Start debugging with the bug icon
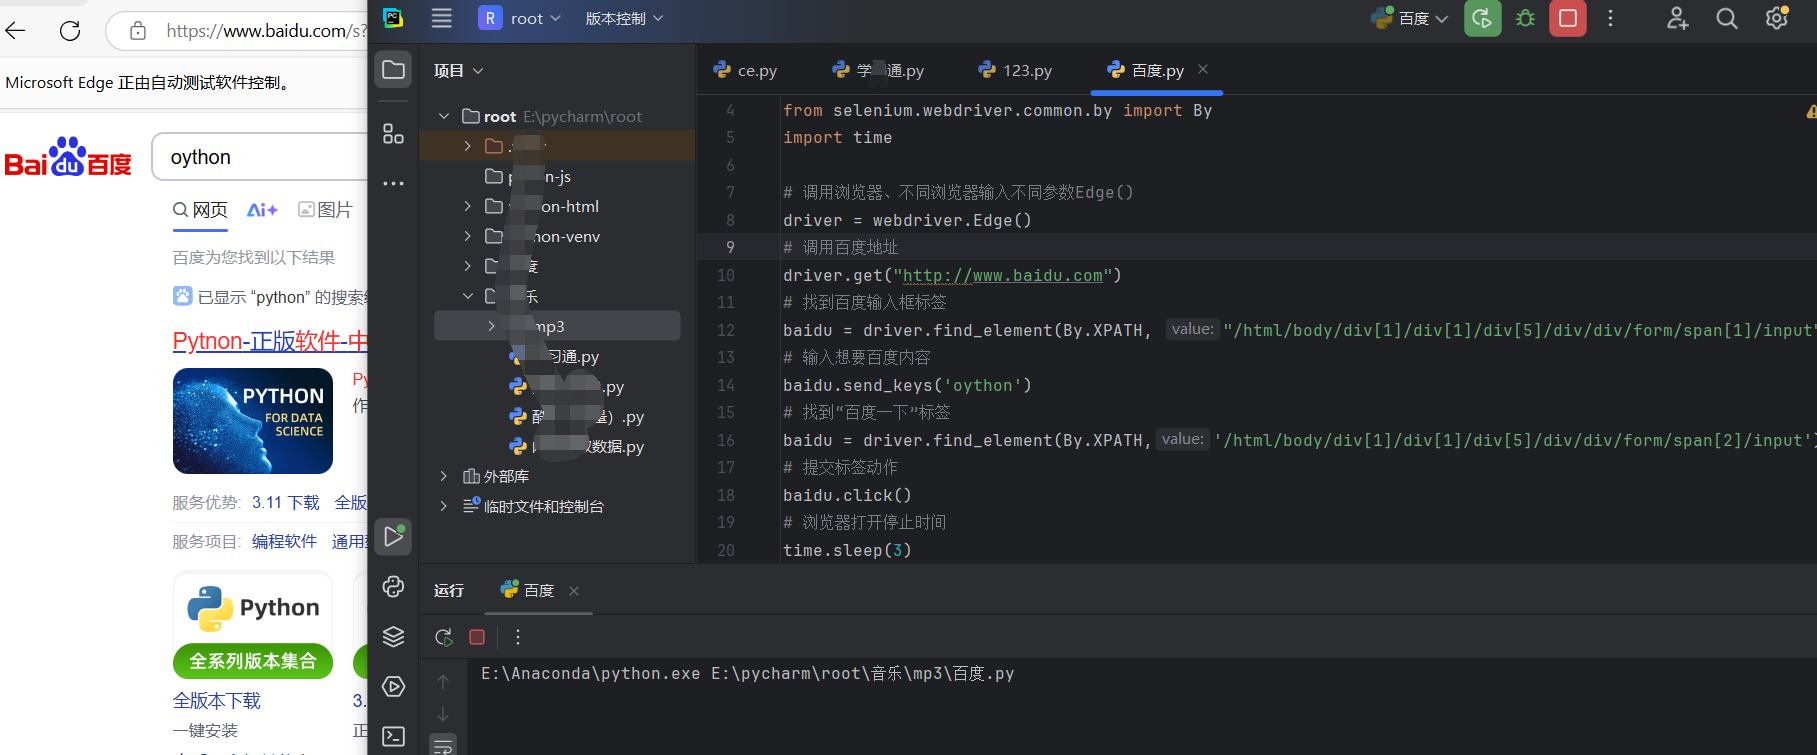The image size is (1817, 755). tap(1525, 18)
